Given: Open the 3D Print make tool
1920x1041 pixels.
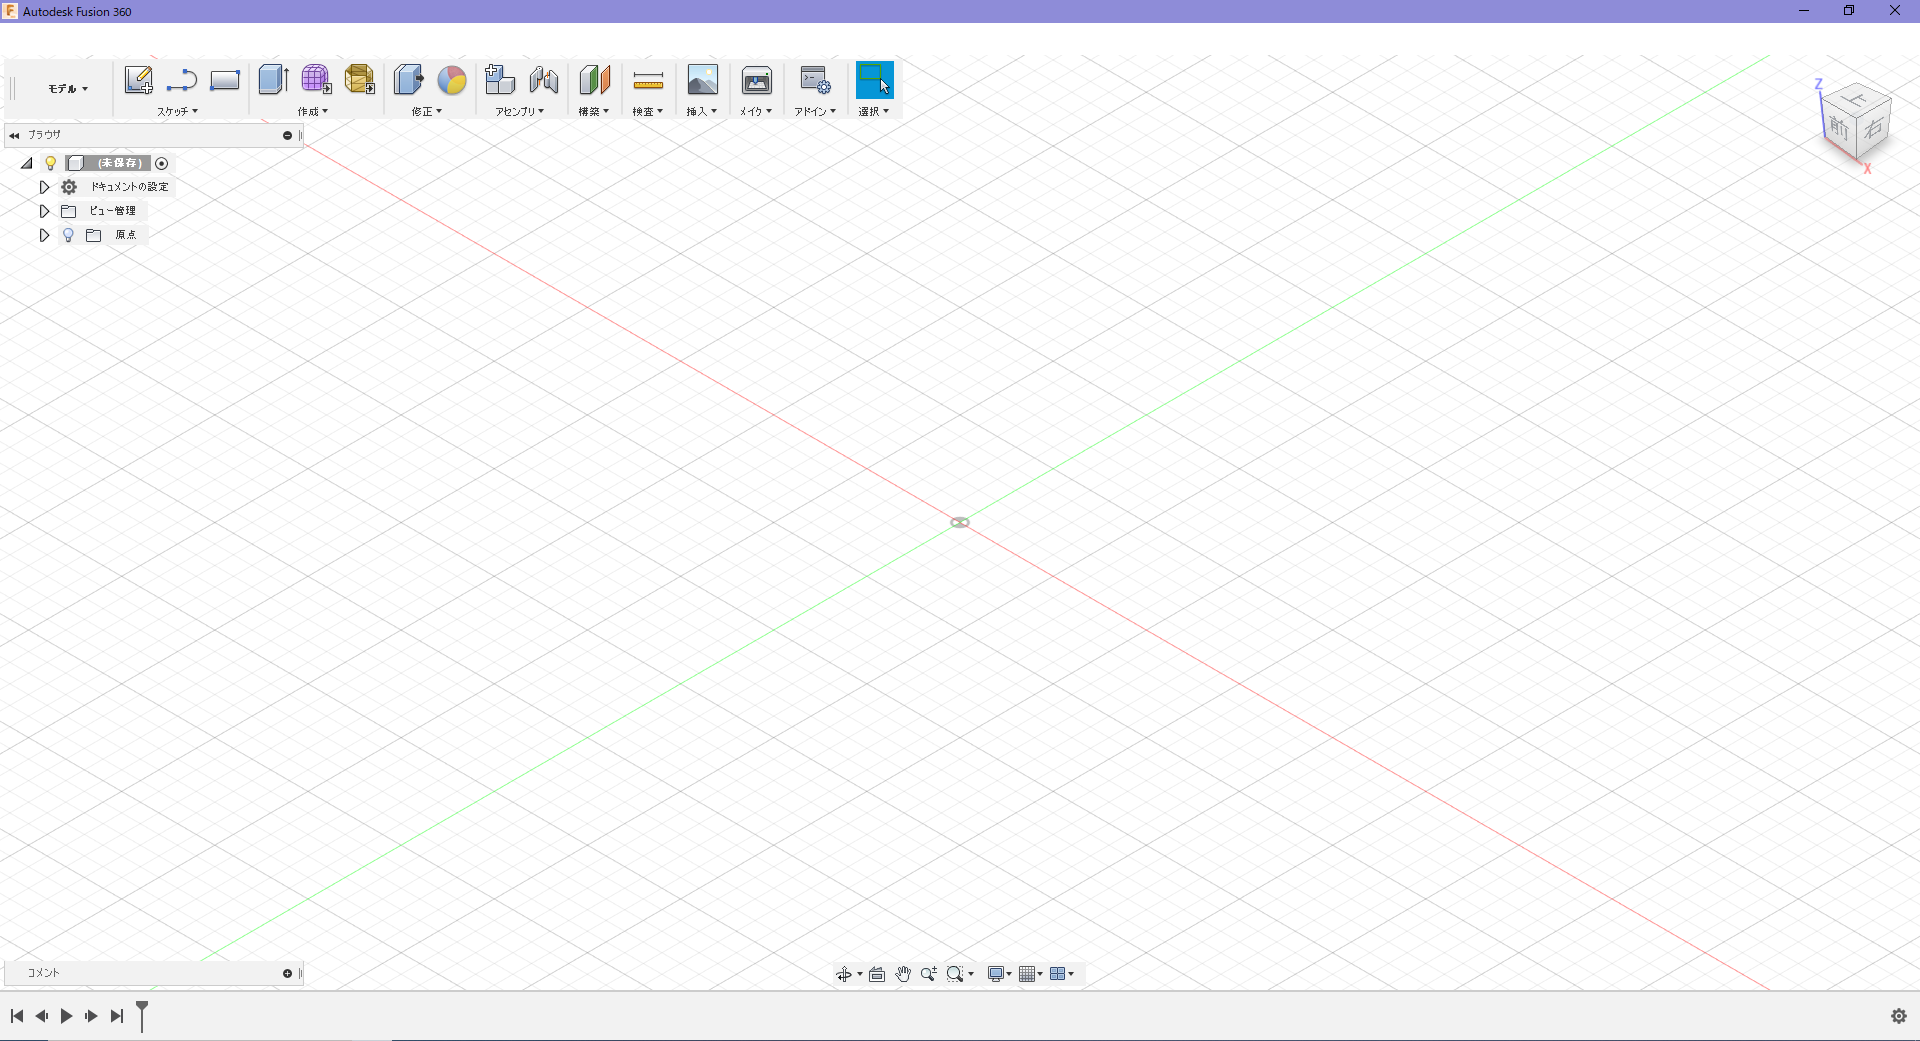Looking at the screenshot, I should pyautogui.click(x=756, y=80).
